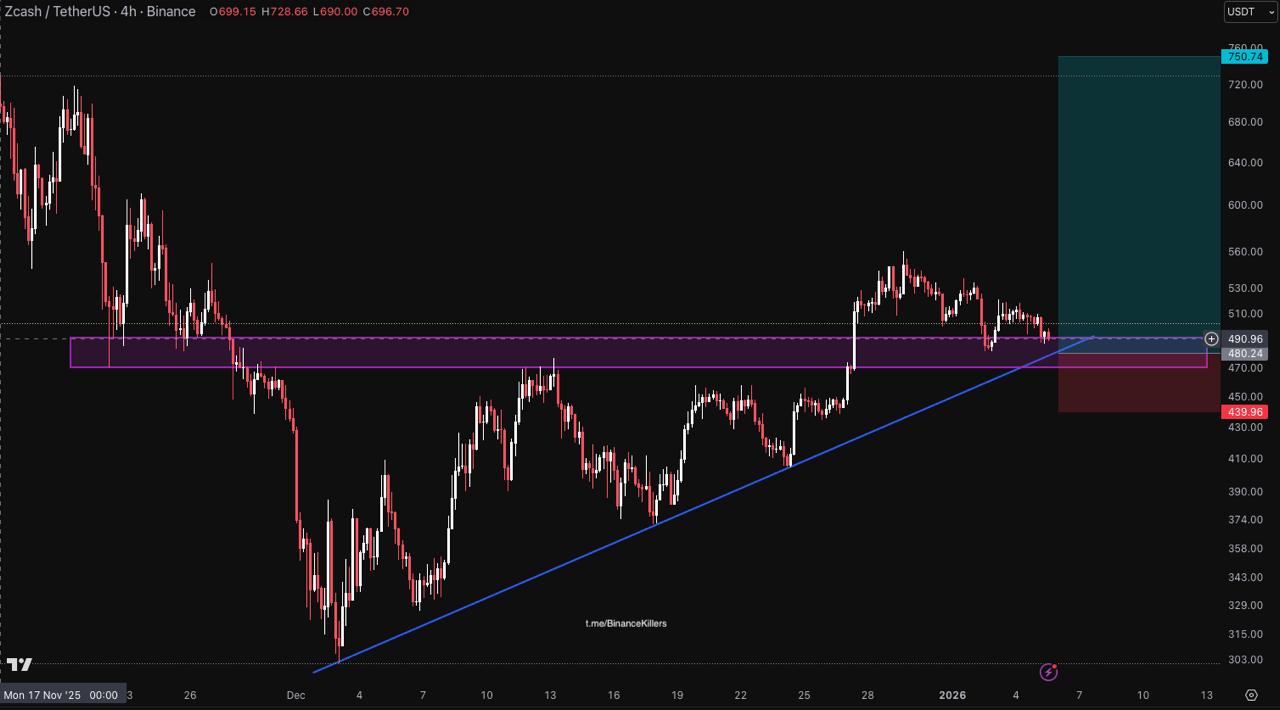Viewport: 1280px width, 710px height.
Task: Click the Dec marker on time axis
Action: (295, 695)
